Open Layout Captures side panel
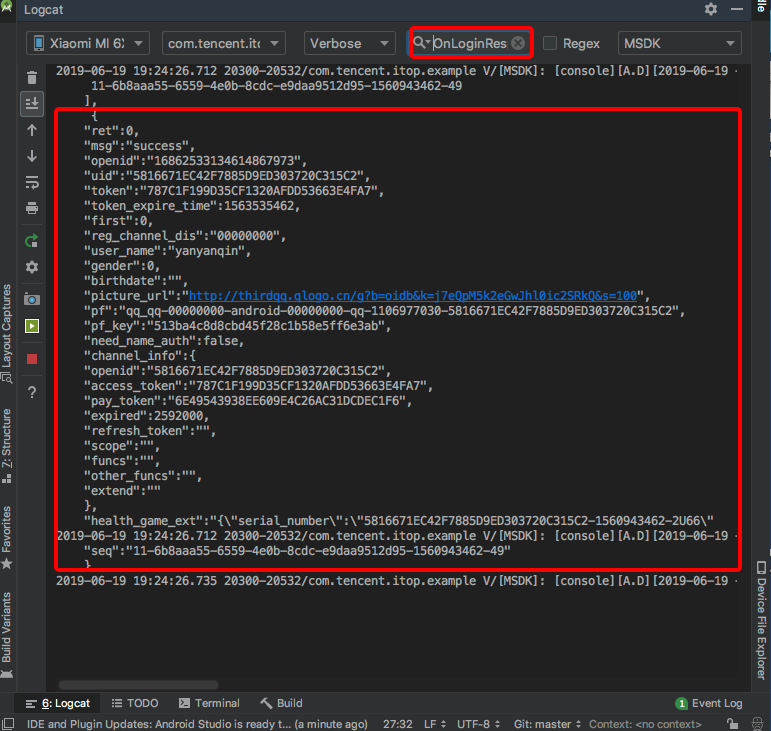The height and width of the screenshot is (731, 771). coord(6,333)
